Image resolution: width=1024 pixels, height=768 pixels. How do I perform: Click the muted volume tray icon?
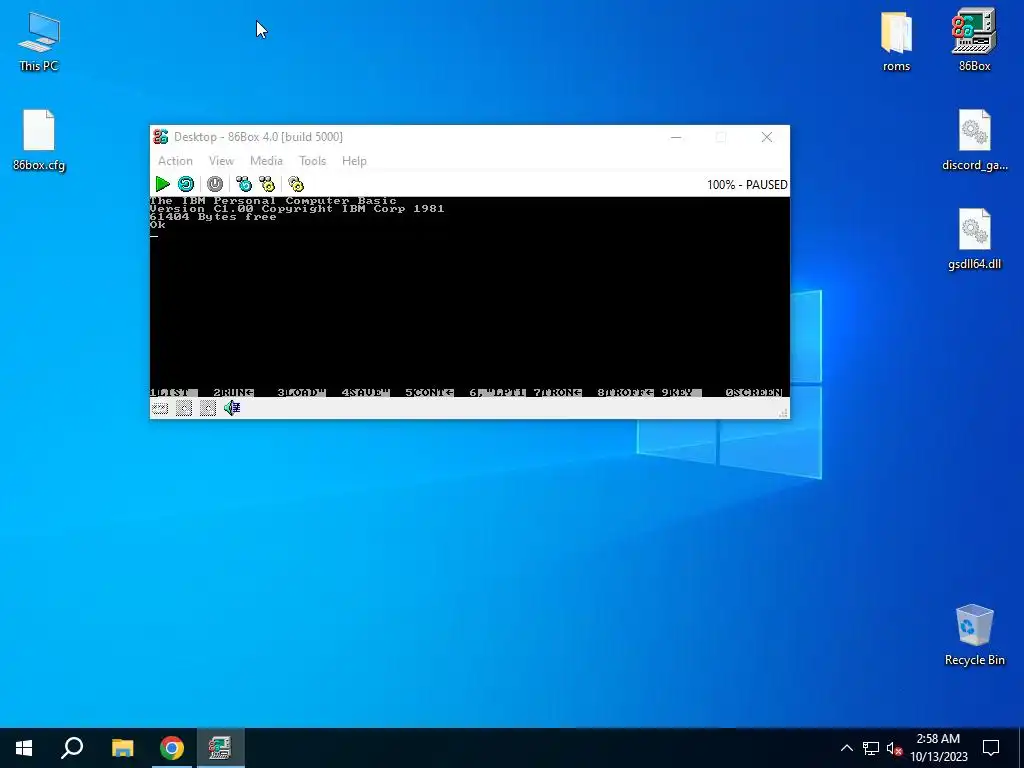click(894, 748)
